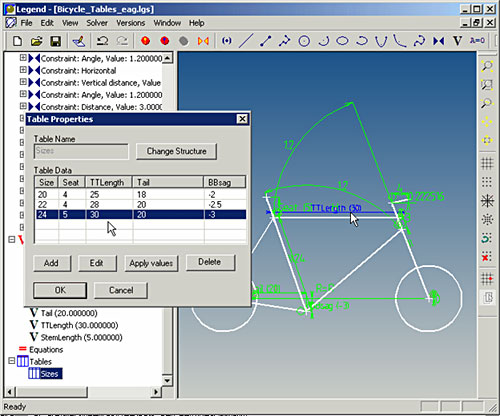Click the greyed Redo arrow icon
500x416 pixels.
pyautogui.click(x=122, y=41)
